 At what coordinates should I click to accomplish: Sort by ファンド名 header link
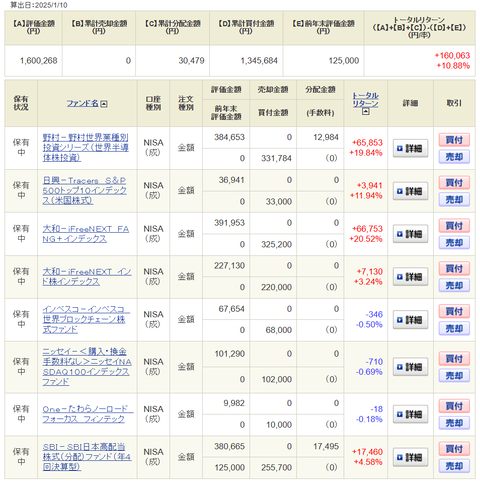tap(82, 103)
